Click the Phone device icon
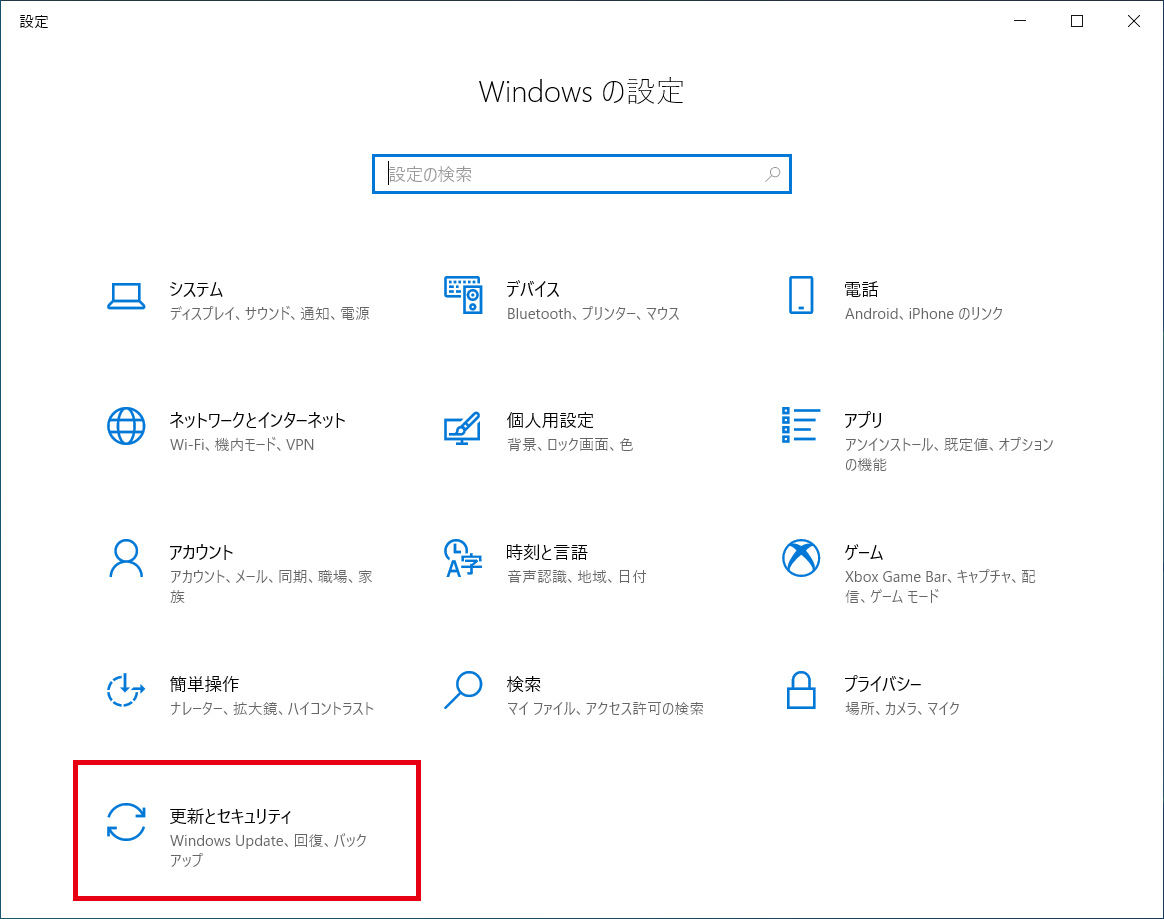This screenshot has width=1164, height=919. point(801,295)
